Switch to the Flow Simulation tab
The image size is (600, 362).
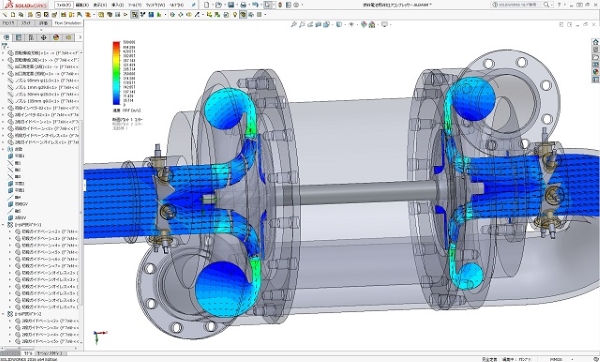[x=68, y=23]
